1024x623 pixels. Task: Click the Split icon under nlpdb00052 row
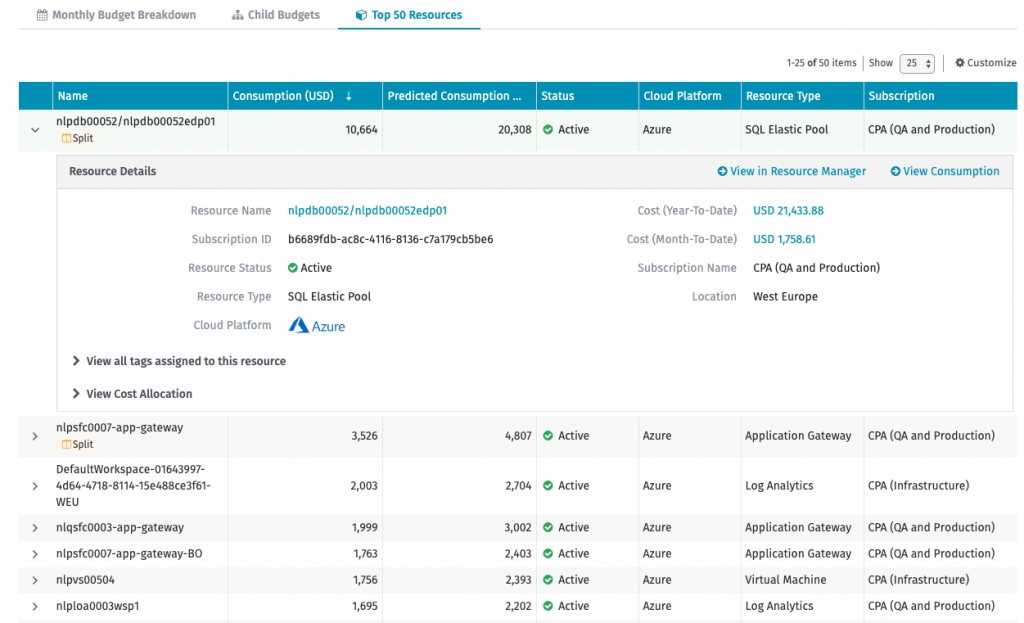click(67, 139)
